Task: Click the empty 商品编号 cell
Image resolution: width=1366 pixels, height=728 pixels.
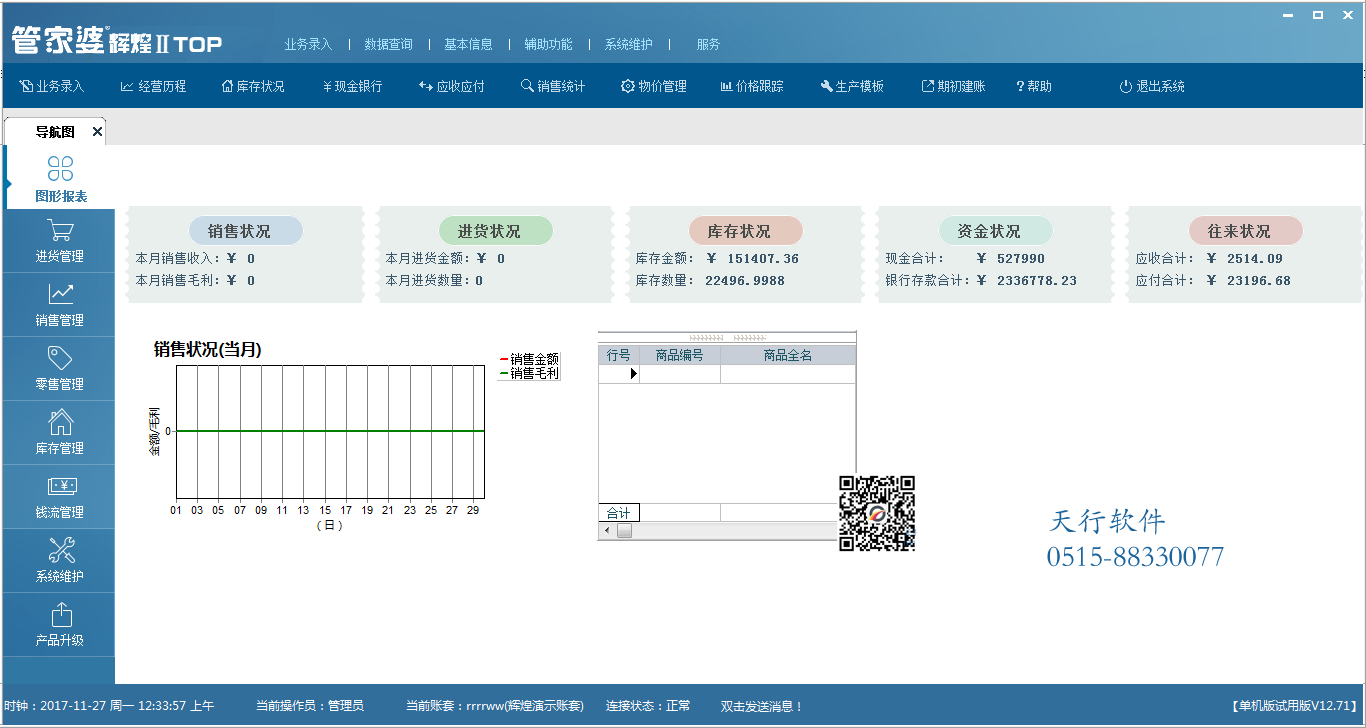Action: (680, 374)
